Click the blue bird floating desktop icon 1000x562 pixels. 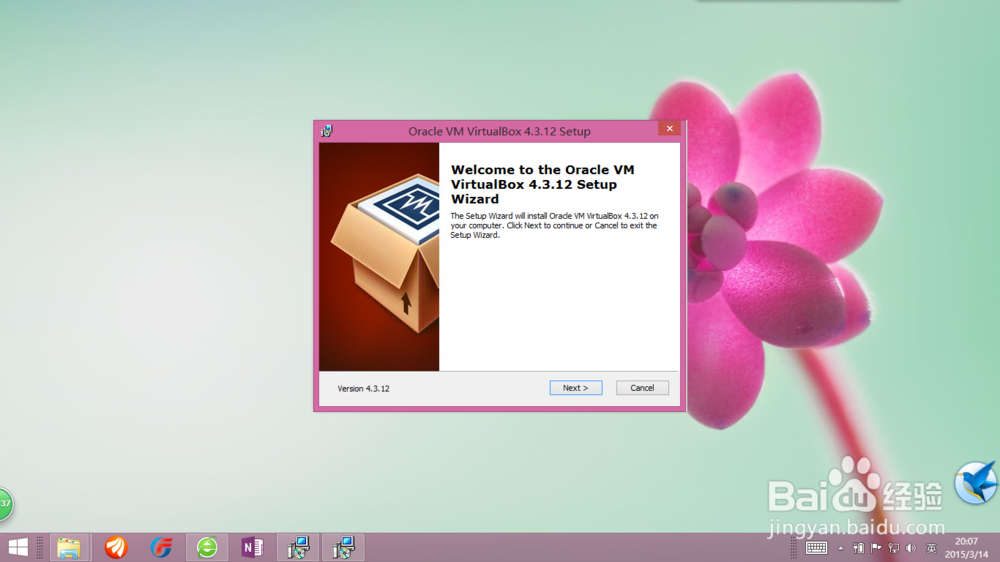coord(976,483)
